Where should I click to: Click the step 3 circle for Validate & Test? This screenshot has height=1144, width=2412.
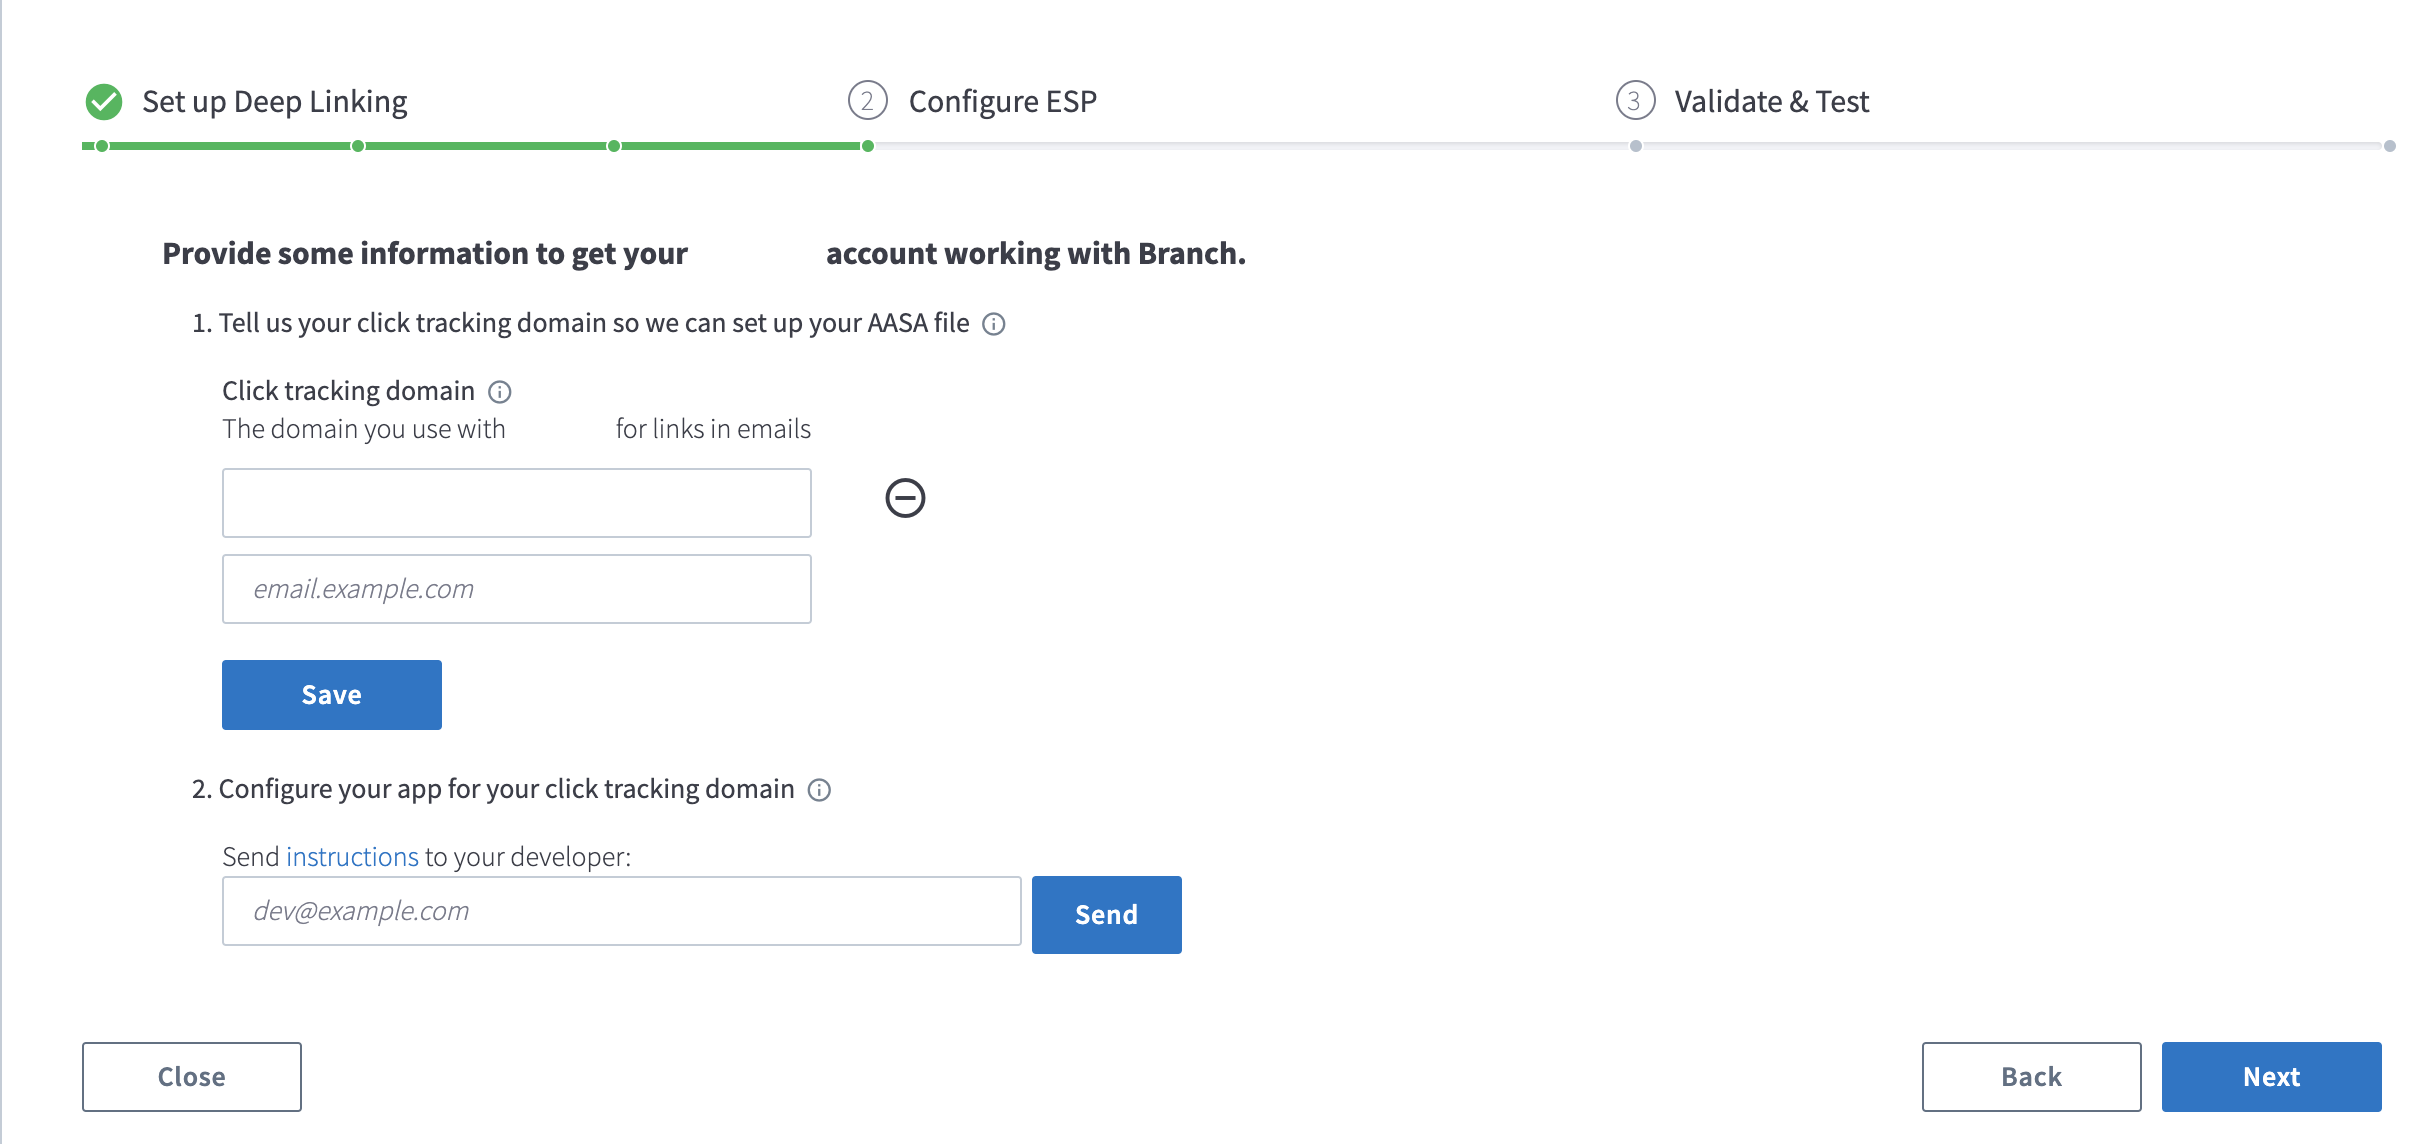coord(1635,101)
